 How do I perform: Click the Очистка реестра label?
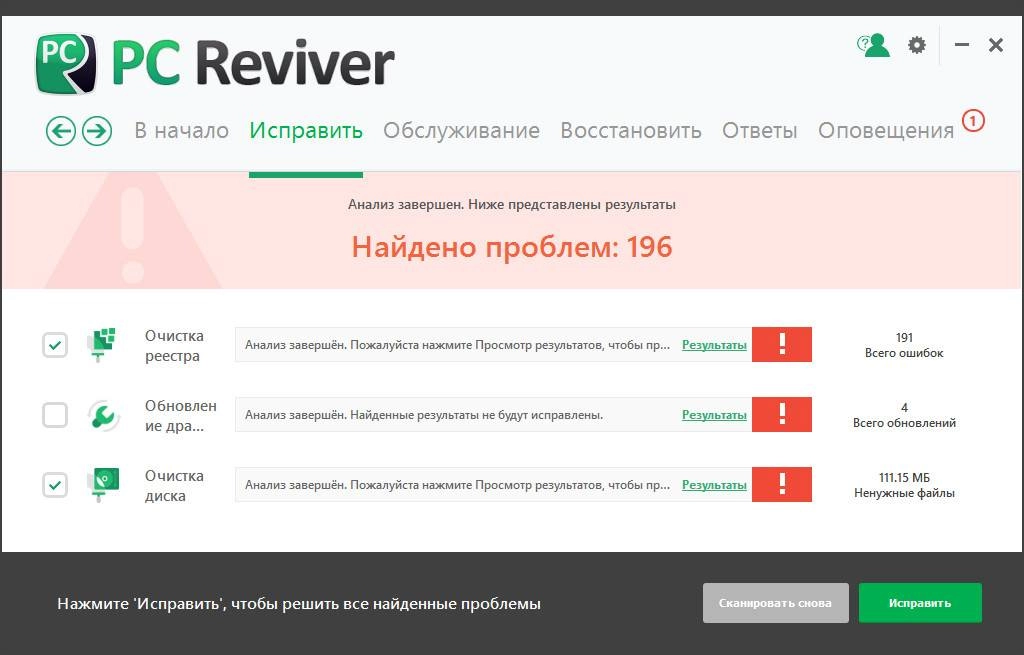pyautogui.click(x=174, y=345)
